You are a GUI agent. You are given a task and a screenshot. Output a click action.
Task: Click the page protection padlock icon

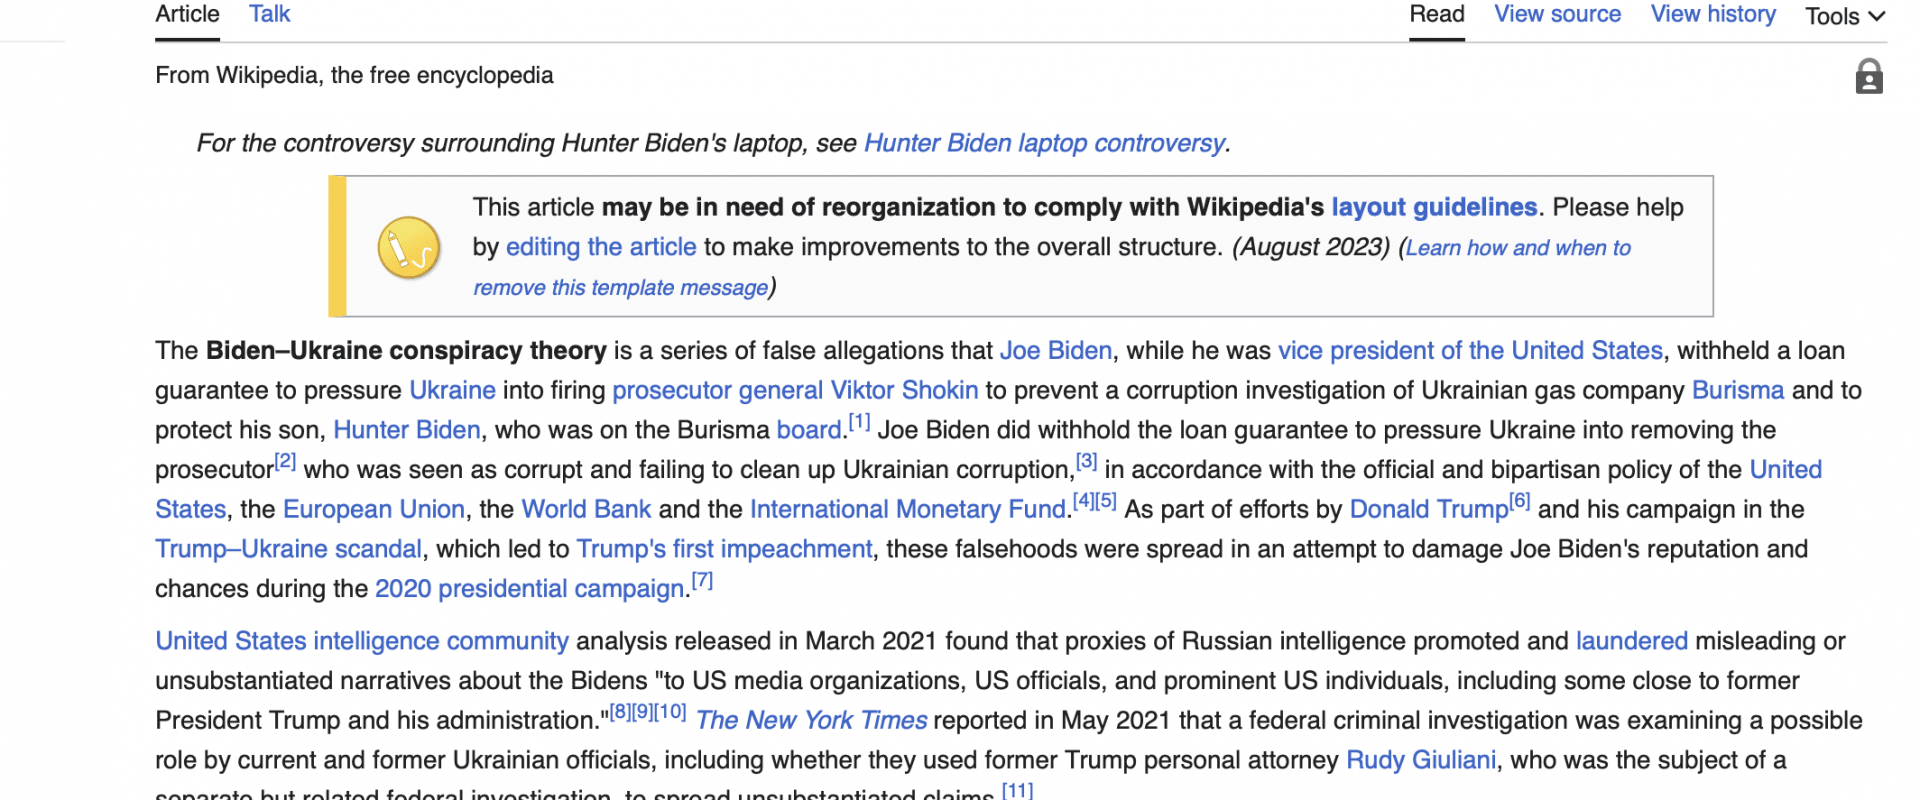(1868, 77)
